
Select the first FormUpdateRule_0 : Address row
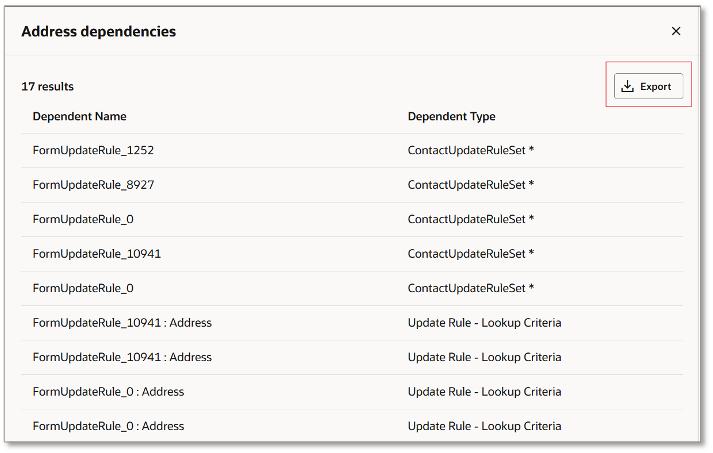click(108, 392)
